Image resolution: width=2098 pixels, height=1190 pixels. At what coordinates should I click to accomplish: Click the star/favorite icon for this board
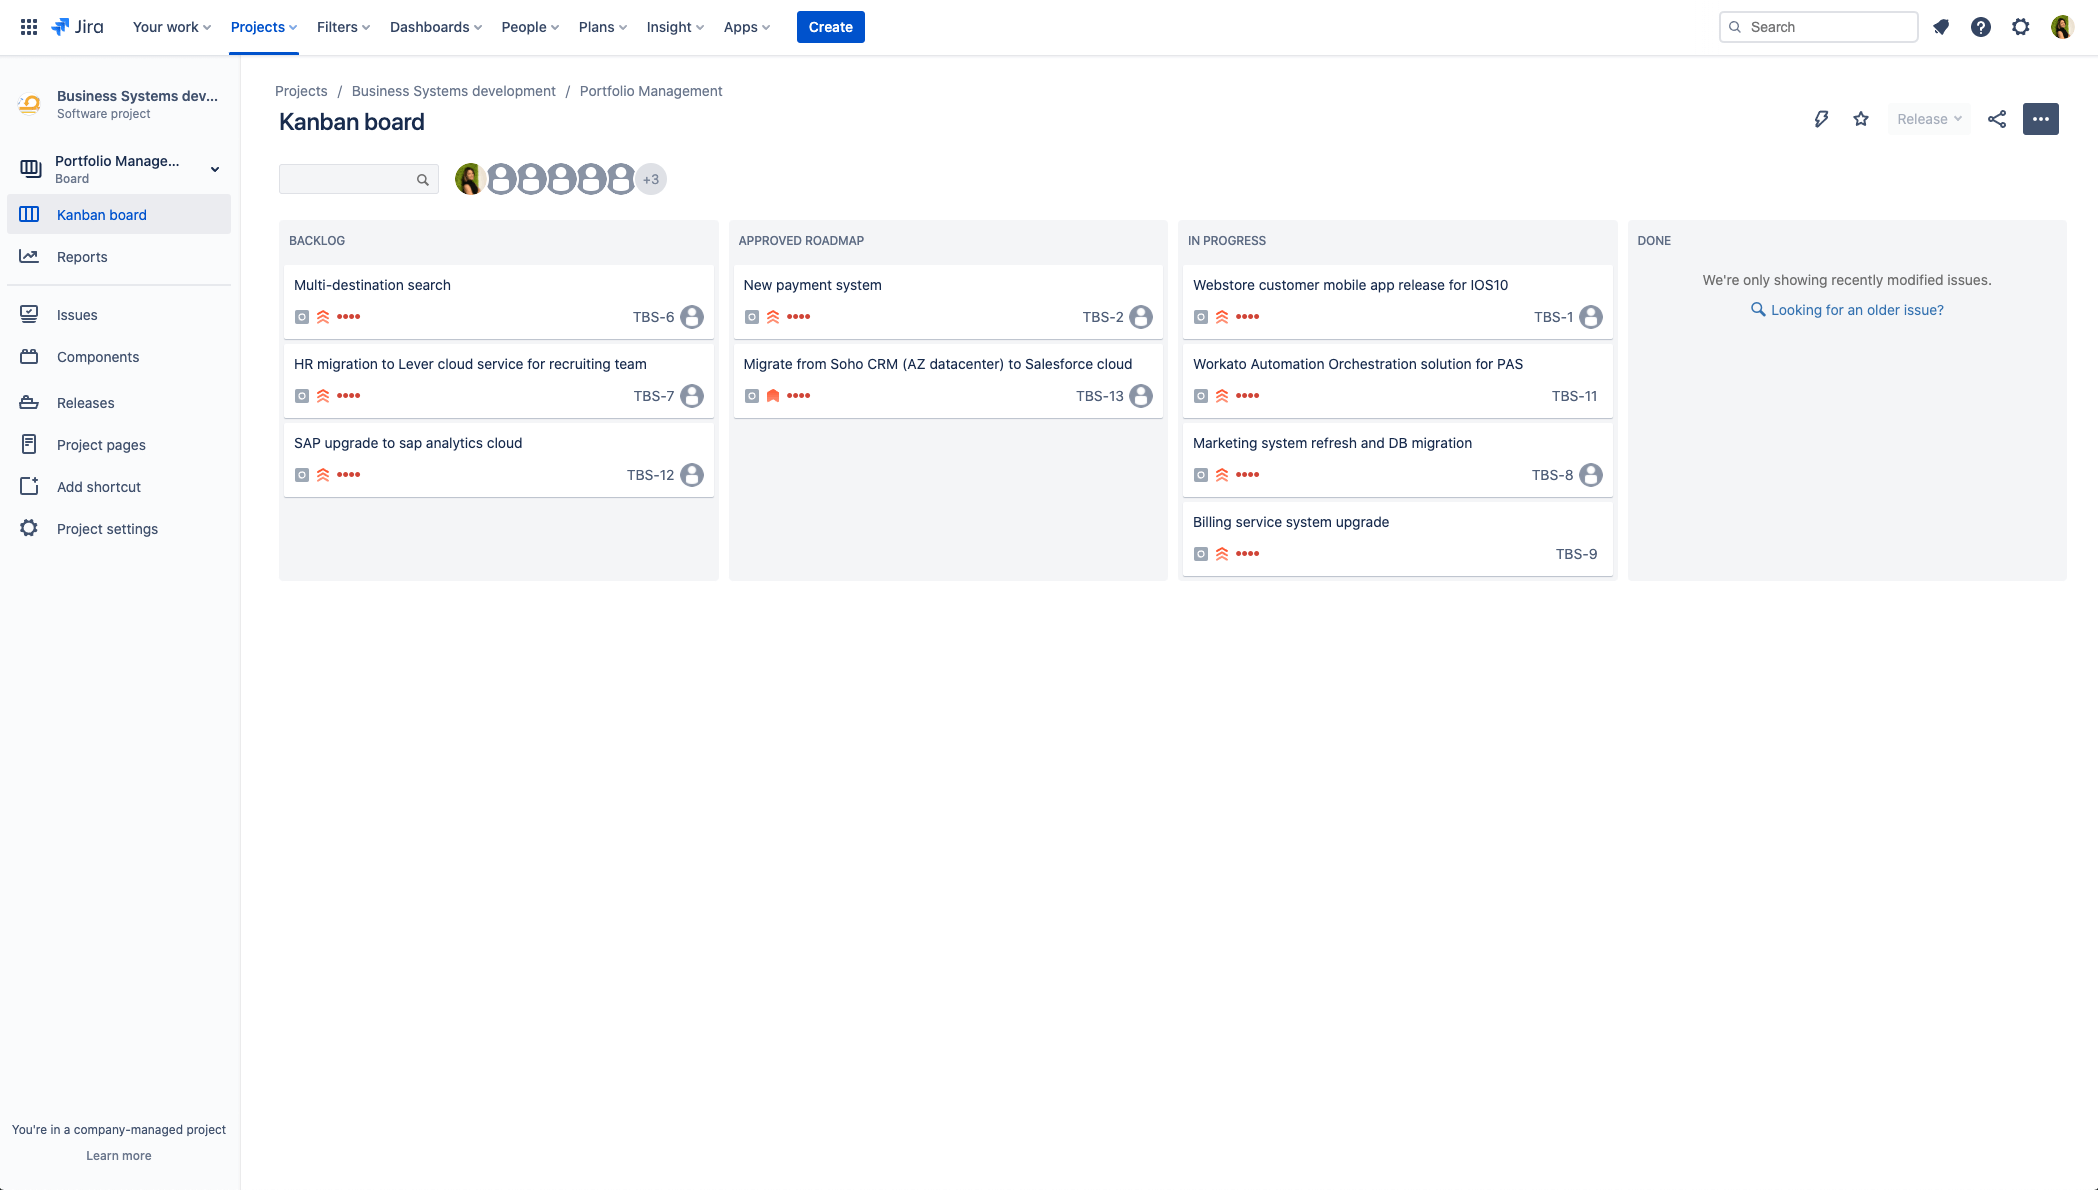pyautogui.click(x=1860, y=118)
